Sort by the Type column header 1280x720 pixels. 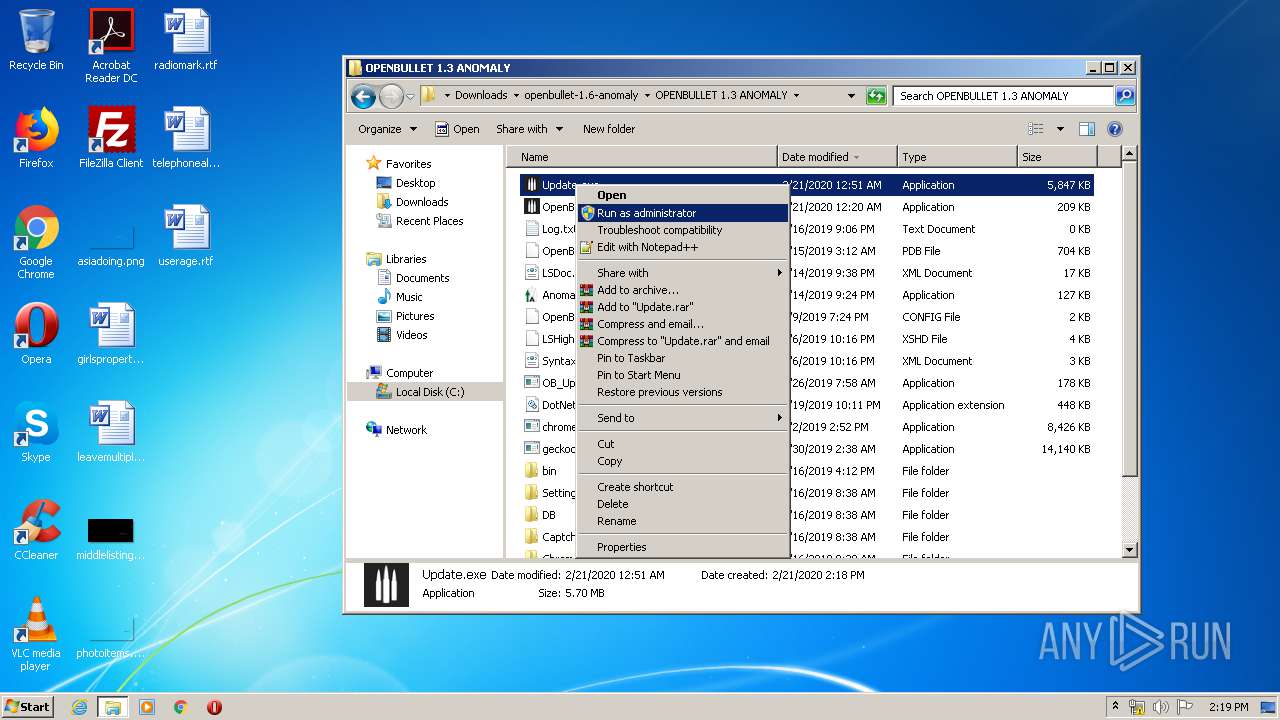(x=957, y=157)
